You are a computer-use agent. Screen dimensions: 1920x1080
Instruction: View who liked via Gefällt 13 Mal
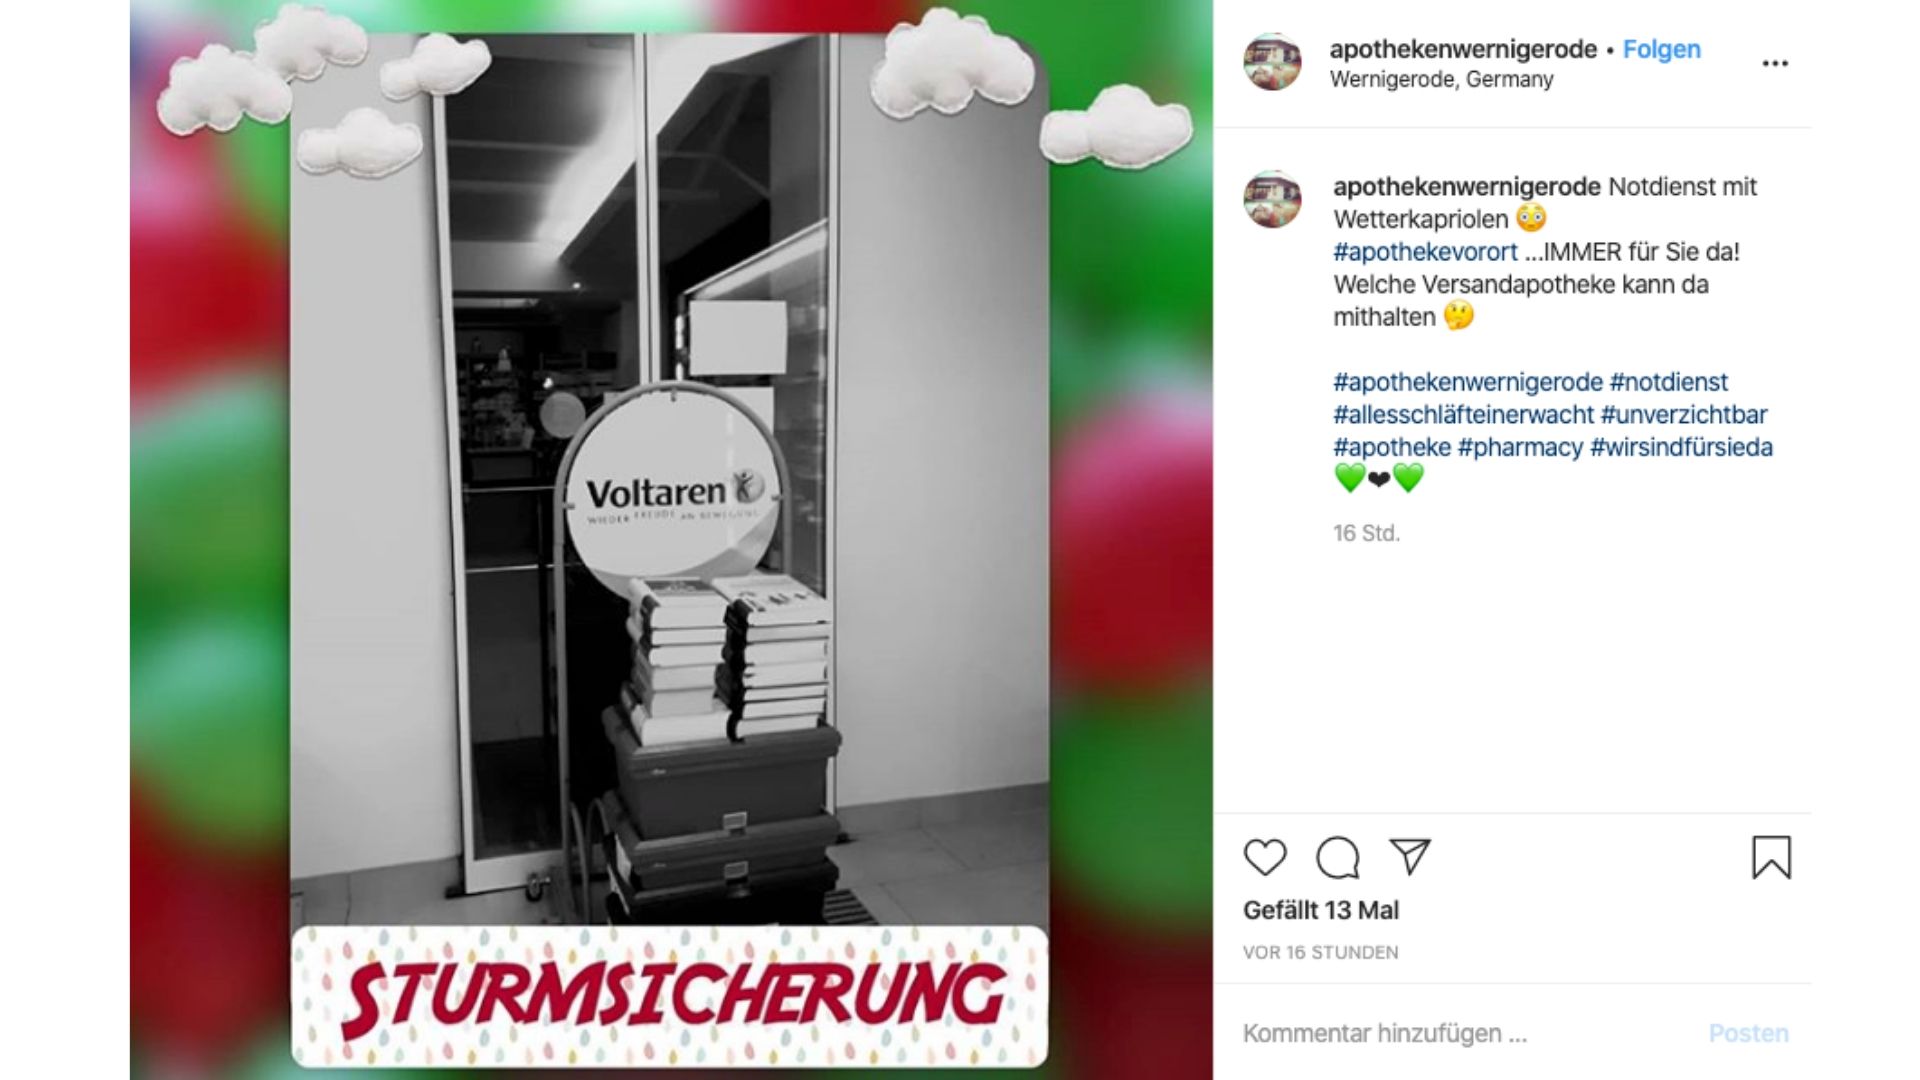(x=1321, y=911)
